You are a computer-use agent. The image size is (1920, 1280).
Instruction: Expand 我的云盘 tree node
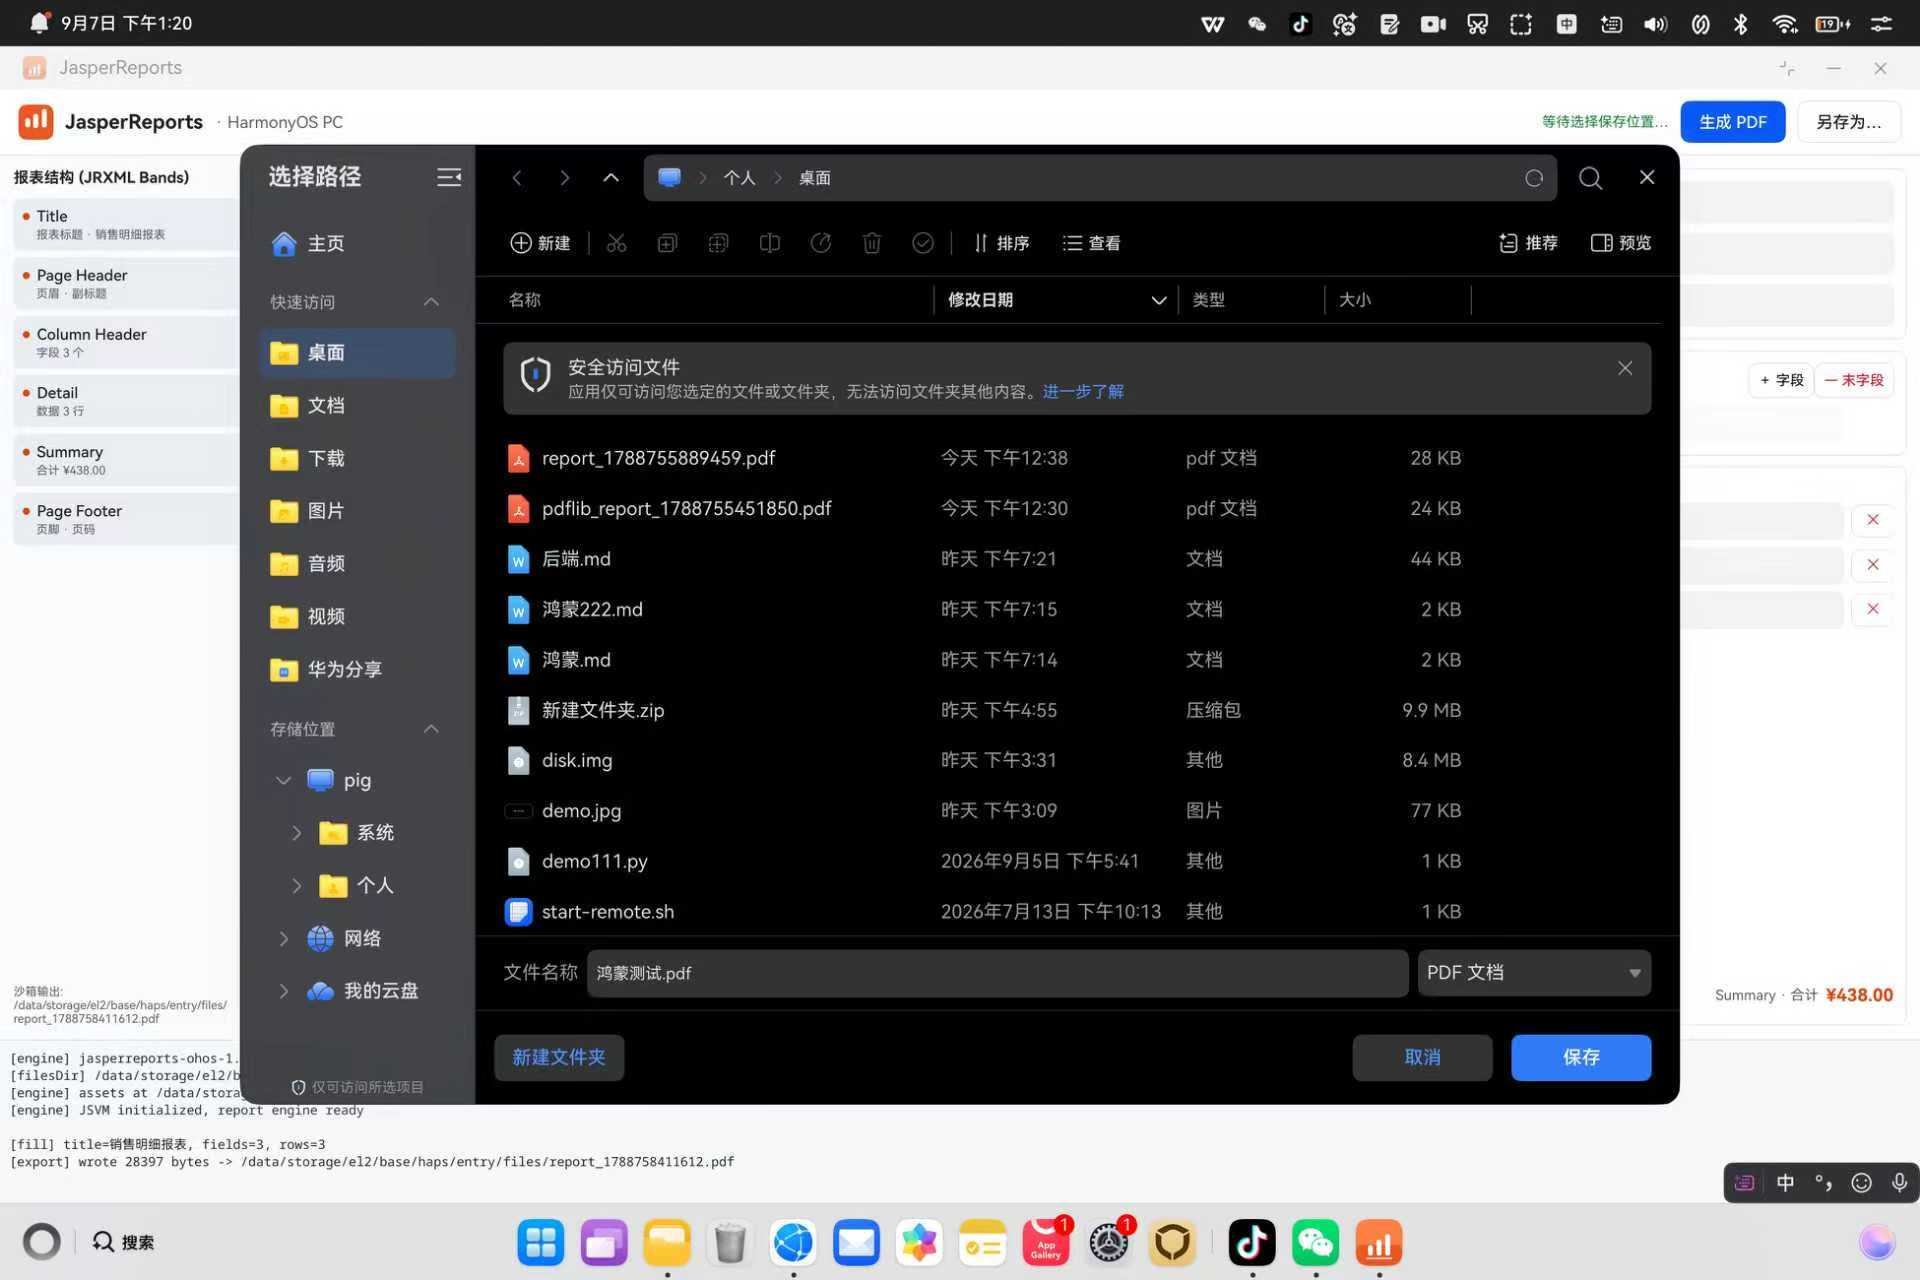(283, 991)
